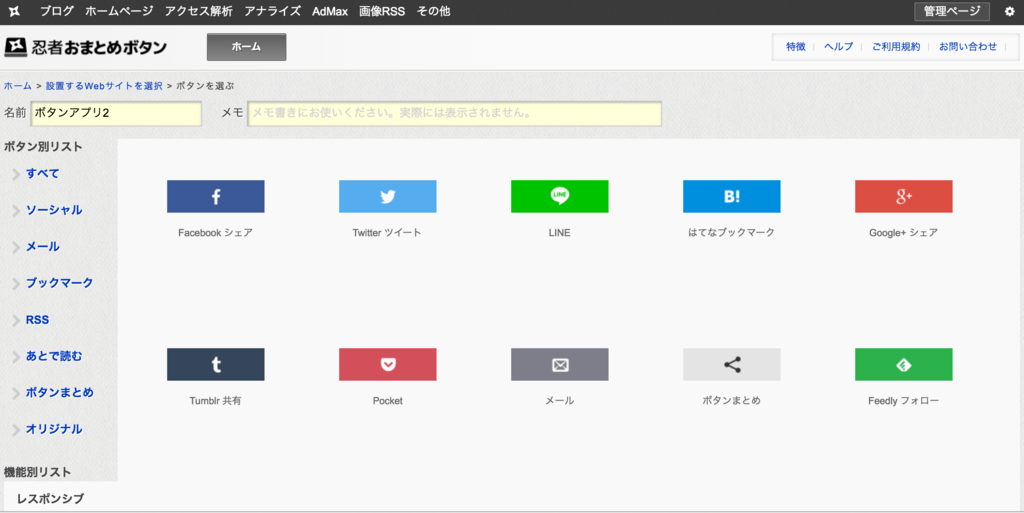
Task: Open the ホームページ menu item
Action: [119, 11]
